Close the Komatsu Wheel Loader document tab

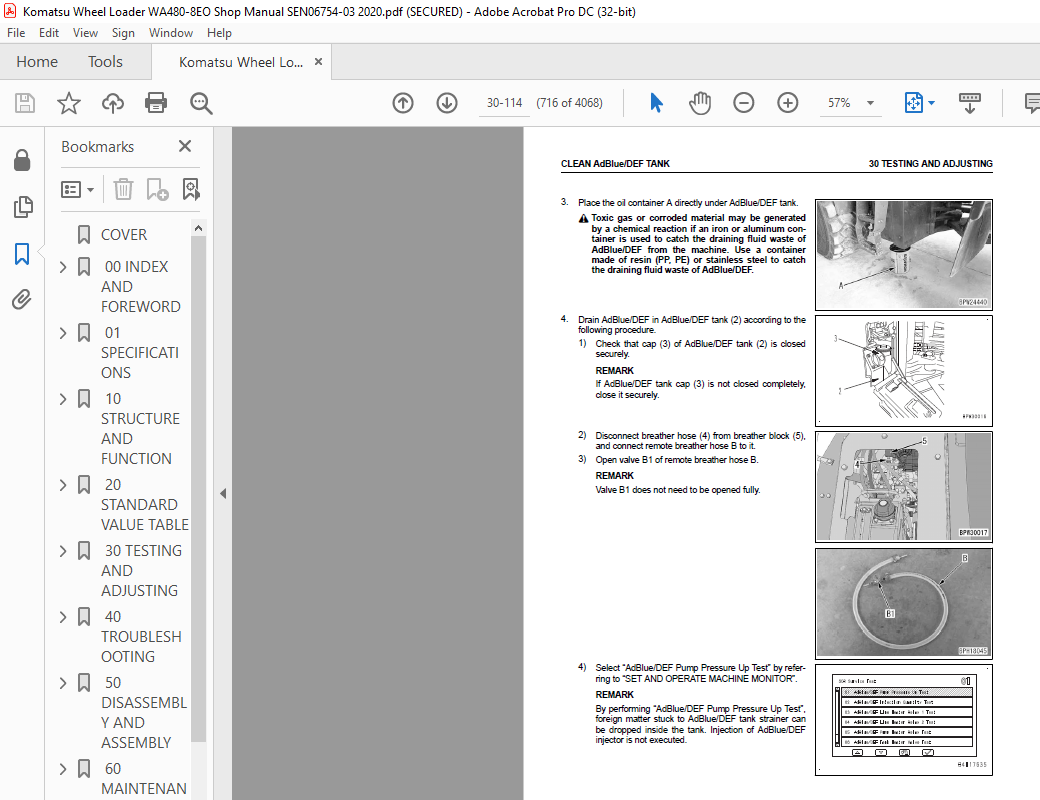point(318,62)
